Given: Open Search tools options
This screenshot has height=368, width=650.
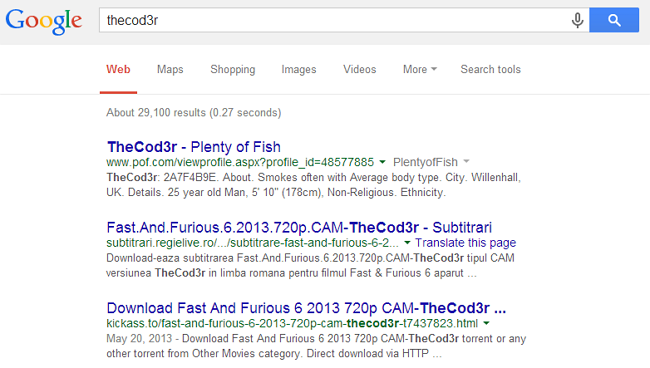Looking at the screenshot, I should coord(490,69).
